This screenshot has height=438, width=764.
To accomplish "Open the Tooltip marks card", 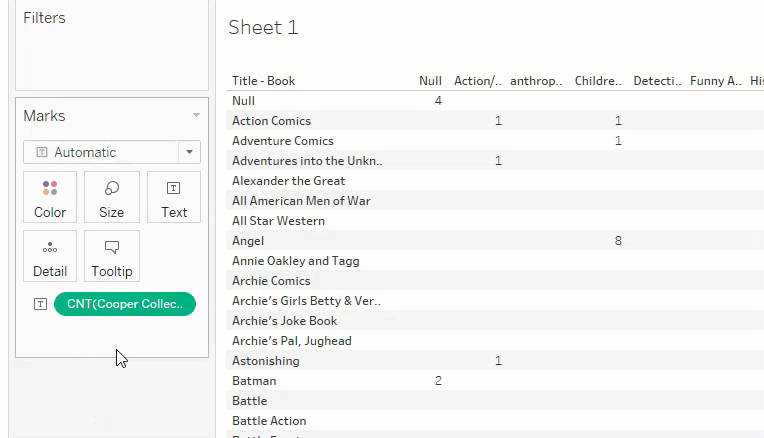I will 111,256.
